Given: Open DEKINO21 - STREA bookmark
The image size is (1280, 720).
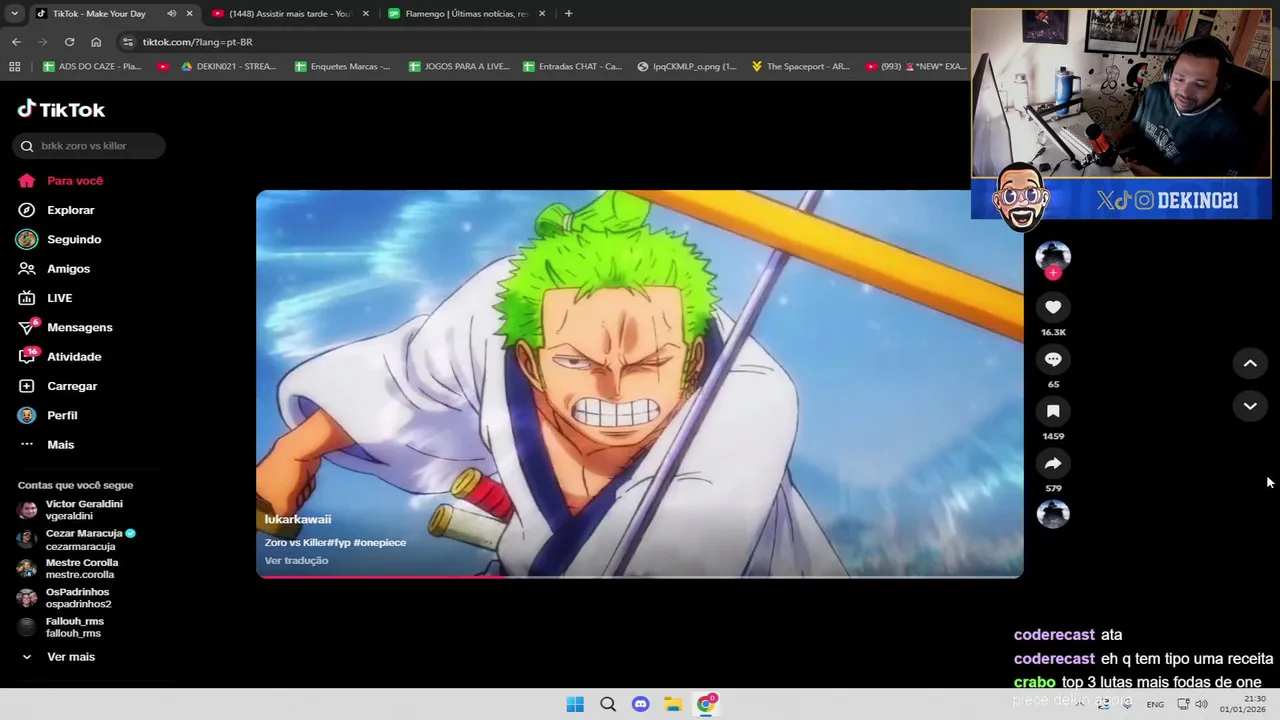Looking at the screenshot, I should click(x=229, y=67).
